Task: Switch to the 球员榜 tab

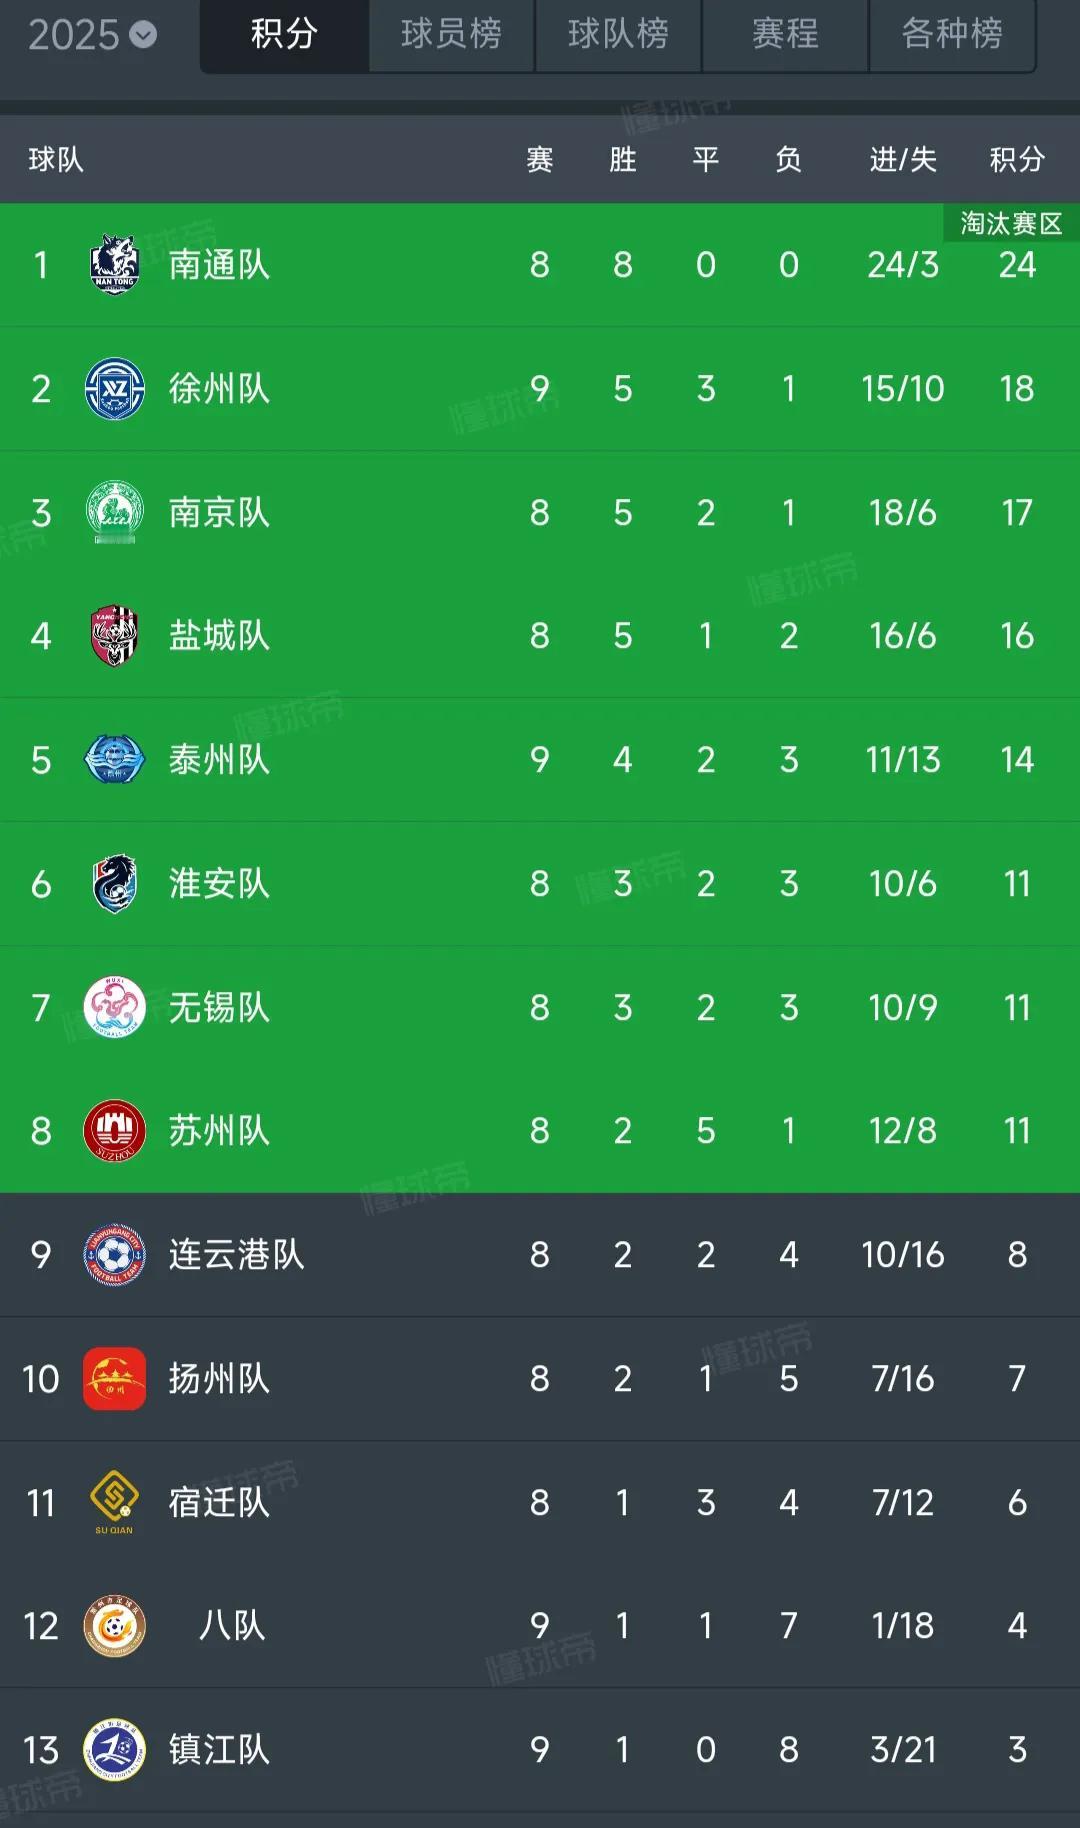Action: click(451, 35)
